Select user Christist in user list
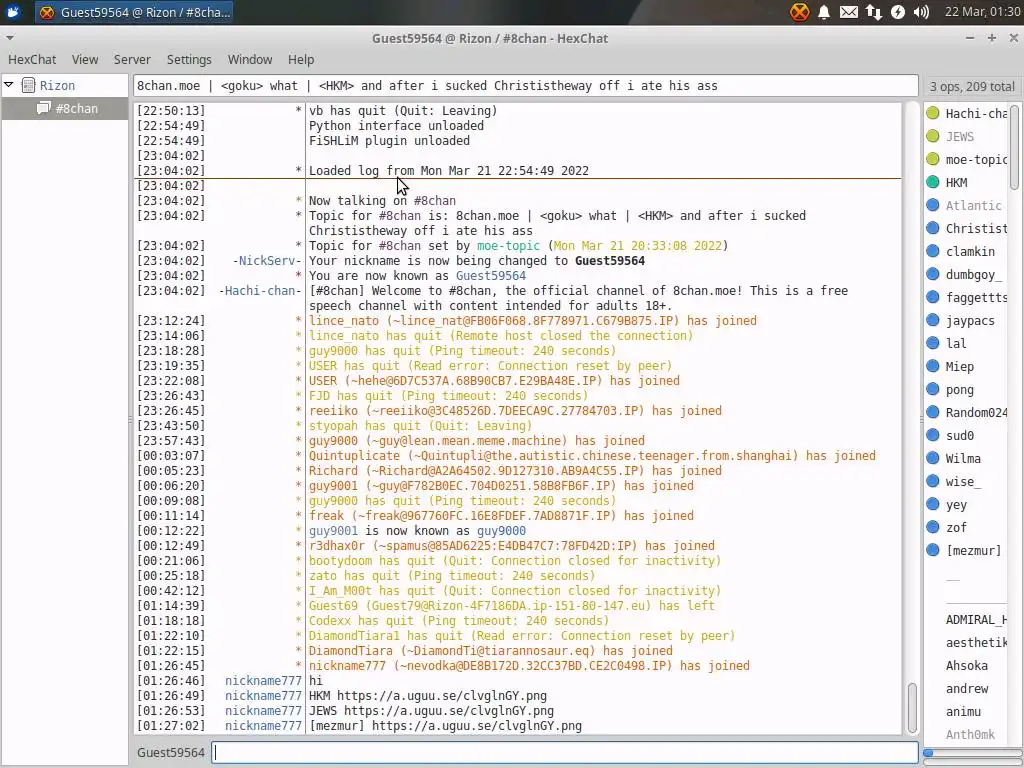 976,229
